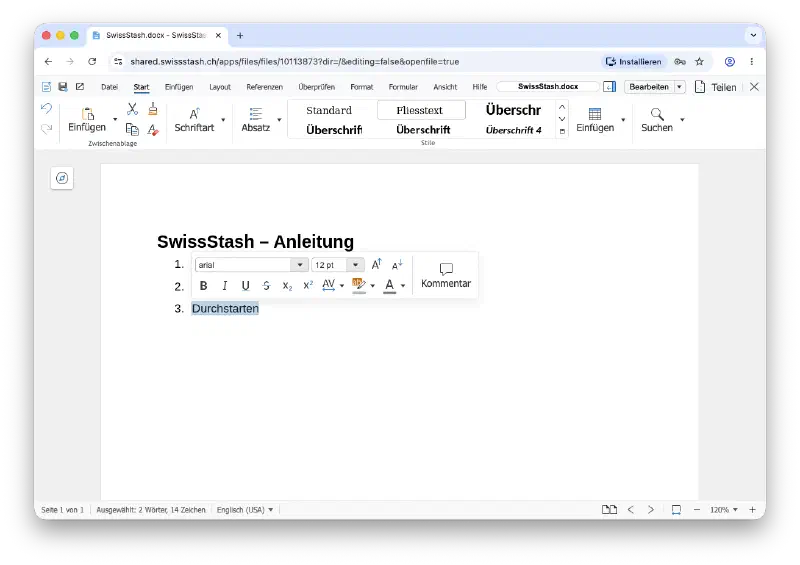Expand the paste Einfügen dropdown arrow
800x565 pixels.
(115, 119)
